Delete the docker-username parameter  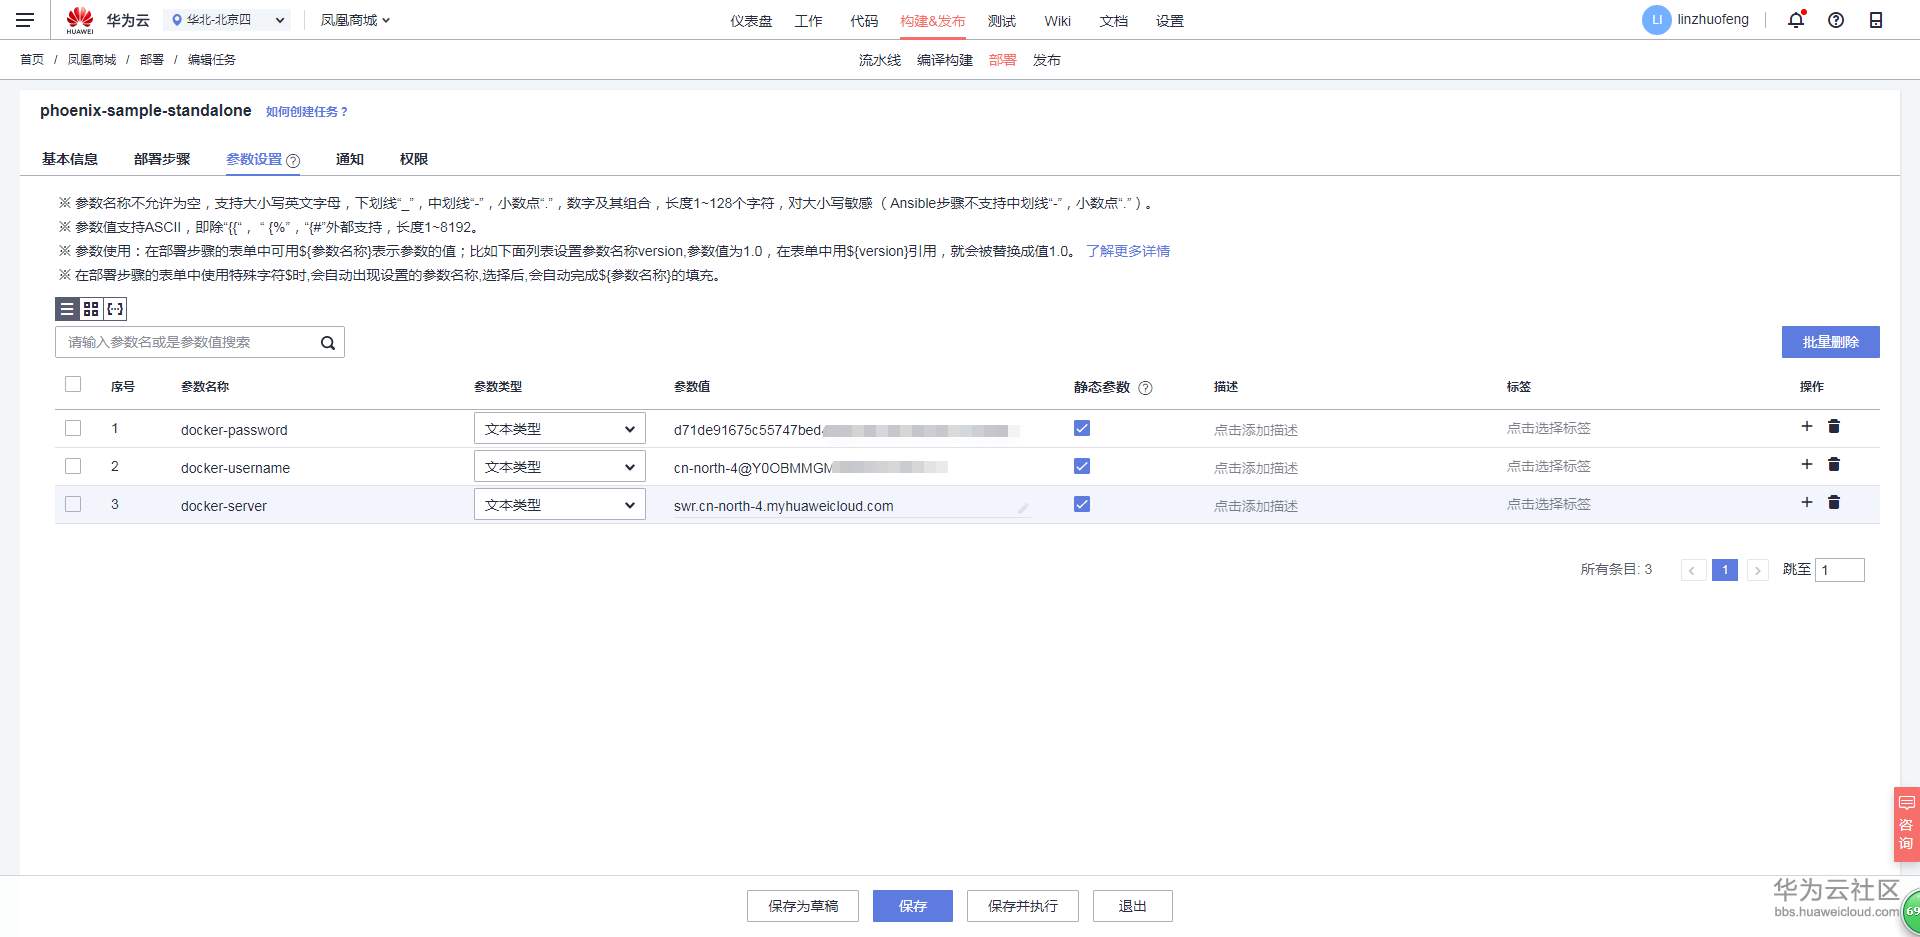[x=1834, y=464]
